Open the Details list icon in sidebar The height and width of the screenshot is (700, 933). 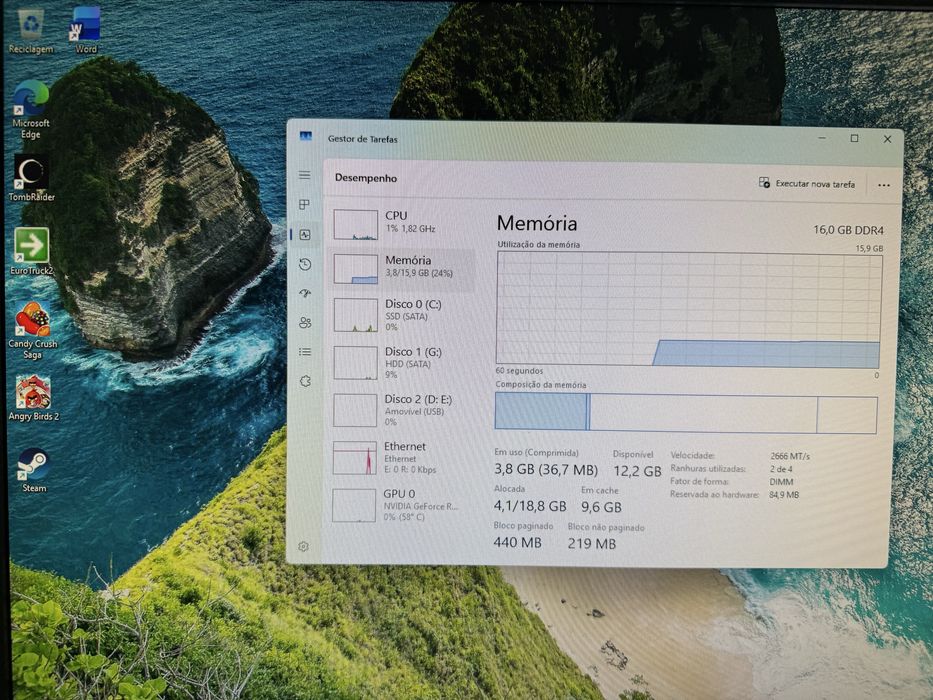(305, 352)
